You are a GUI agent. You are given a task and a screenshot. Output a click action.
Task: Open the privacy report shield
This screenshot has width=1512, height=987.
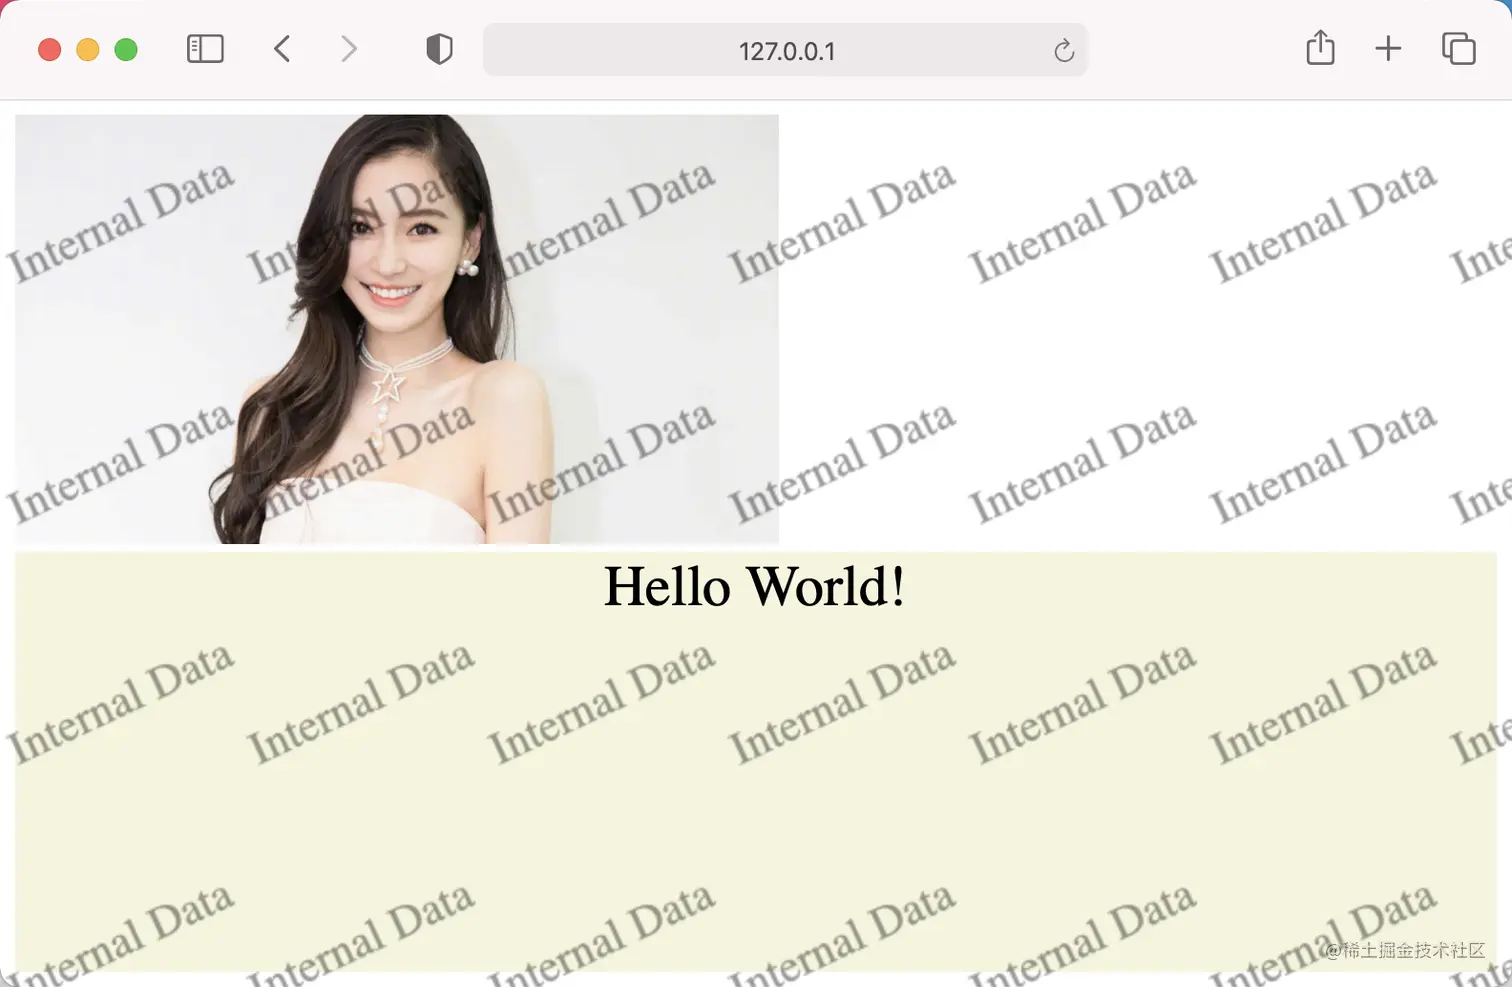pyautogui.click(x=439, y=49)
